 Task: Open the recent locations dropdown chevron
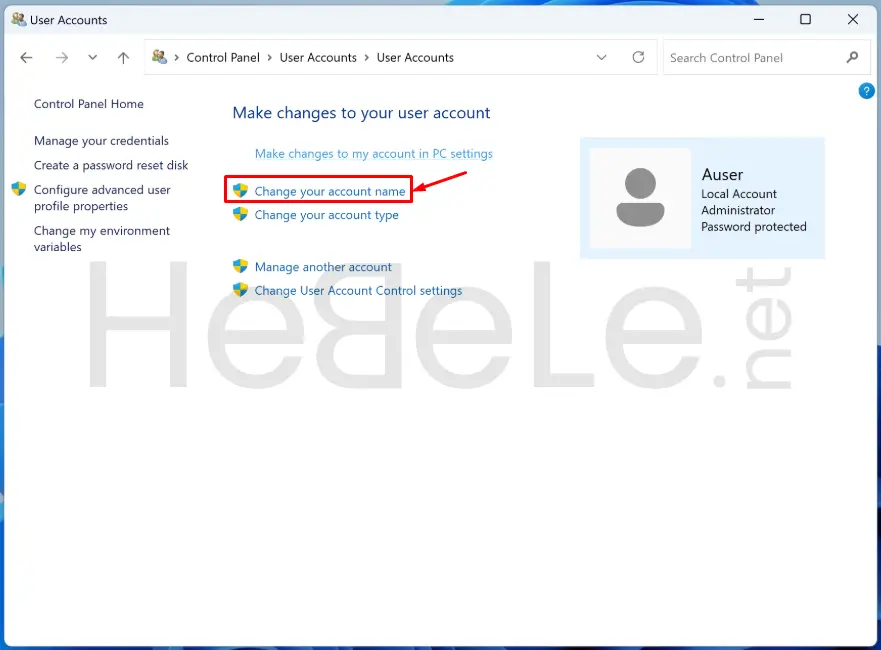pos(93,57)
